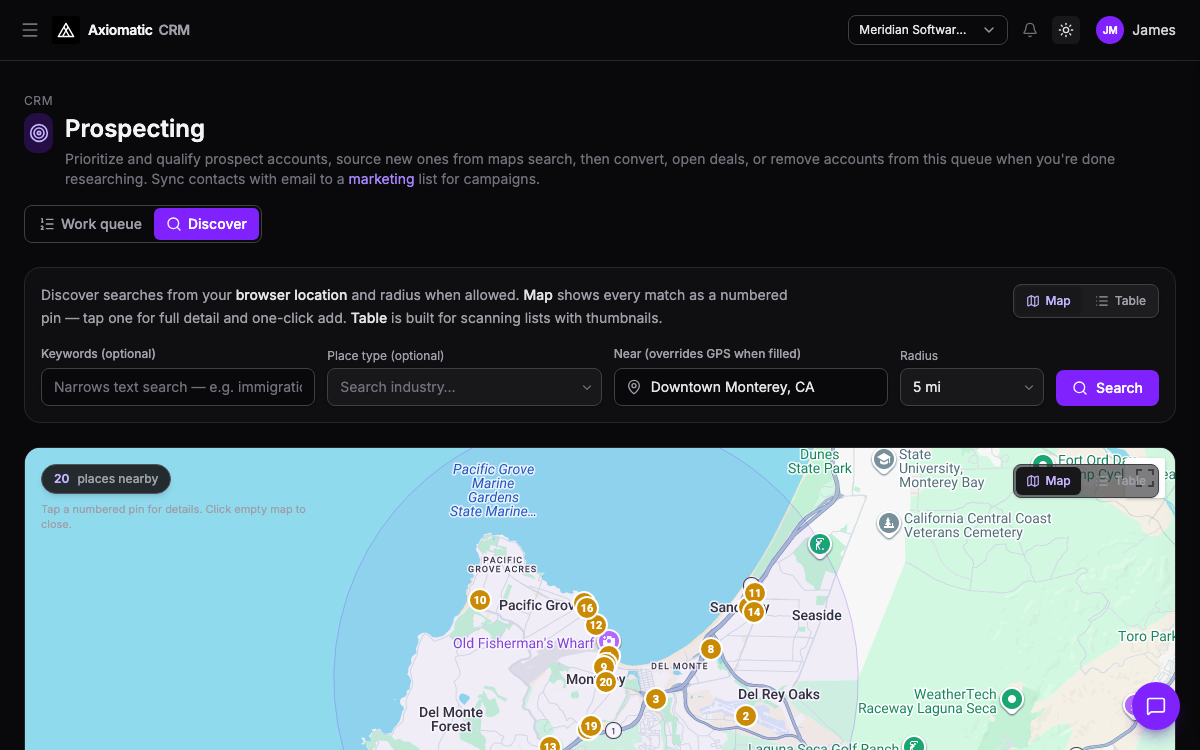Click the Pacific Grove Marine Gardens label
This screenshot has height=750, width=1200.
click(x=494, y=490)
